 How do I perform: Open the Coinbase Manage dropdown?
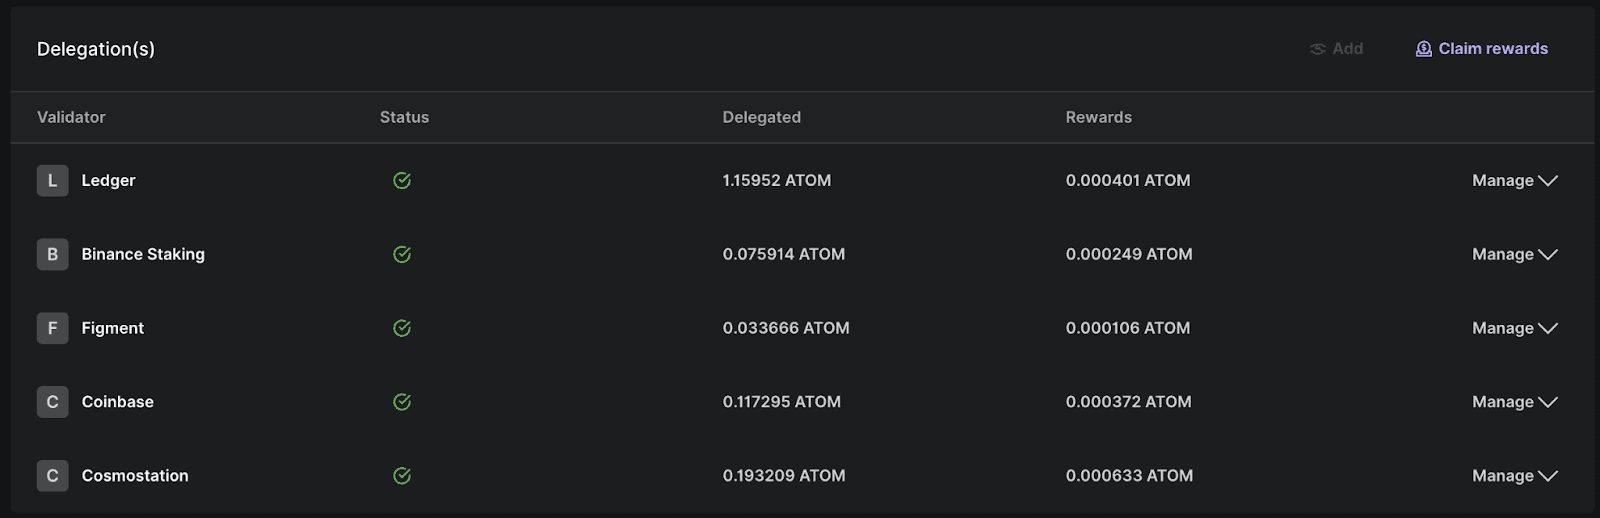click(x=1515, y=402)
